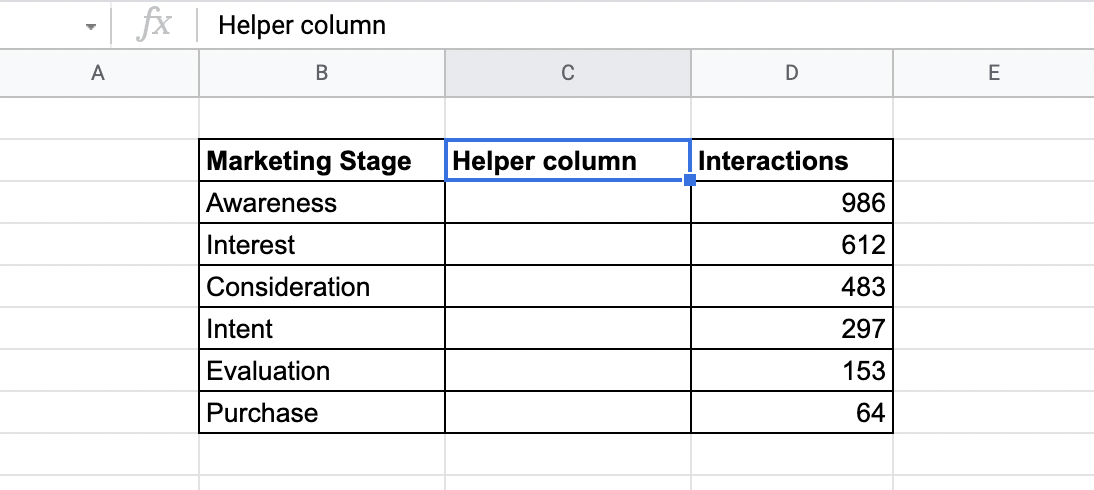Select column D header

pyautogui.click(x=791, y=73)
